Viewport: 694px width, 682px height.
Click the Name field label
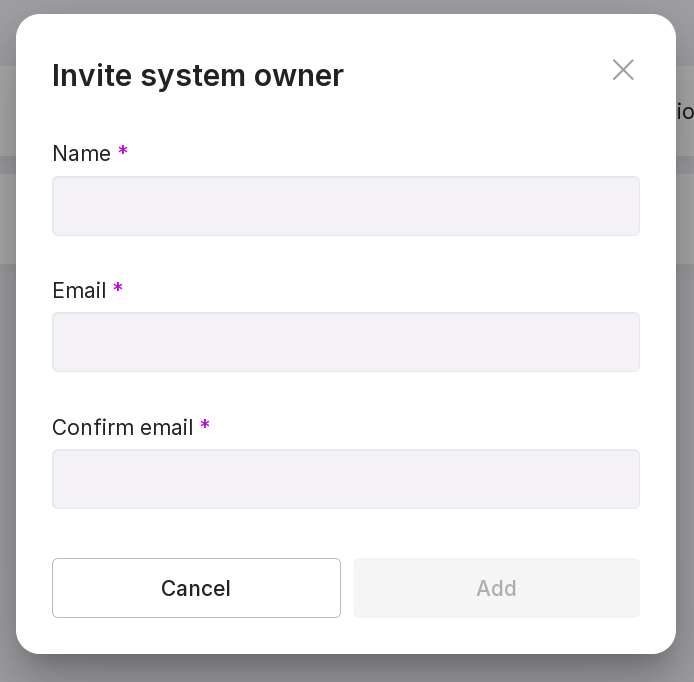click(81, 154)
